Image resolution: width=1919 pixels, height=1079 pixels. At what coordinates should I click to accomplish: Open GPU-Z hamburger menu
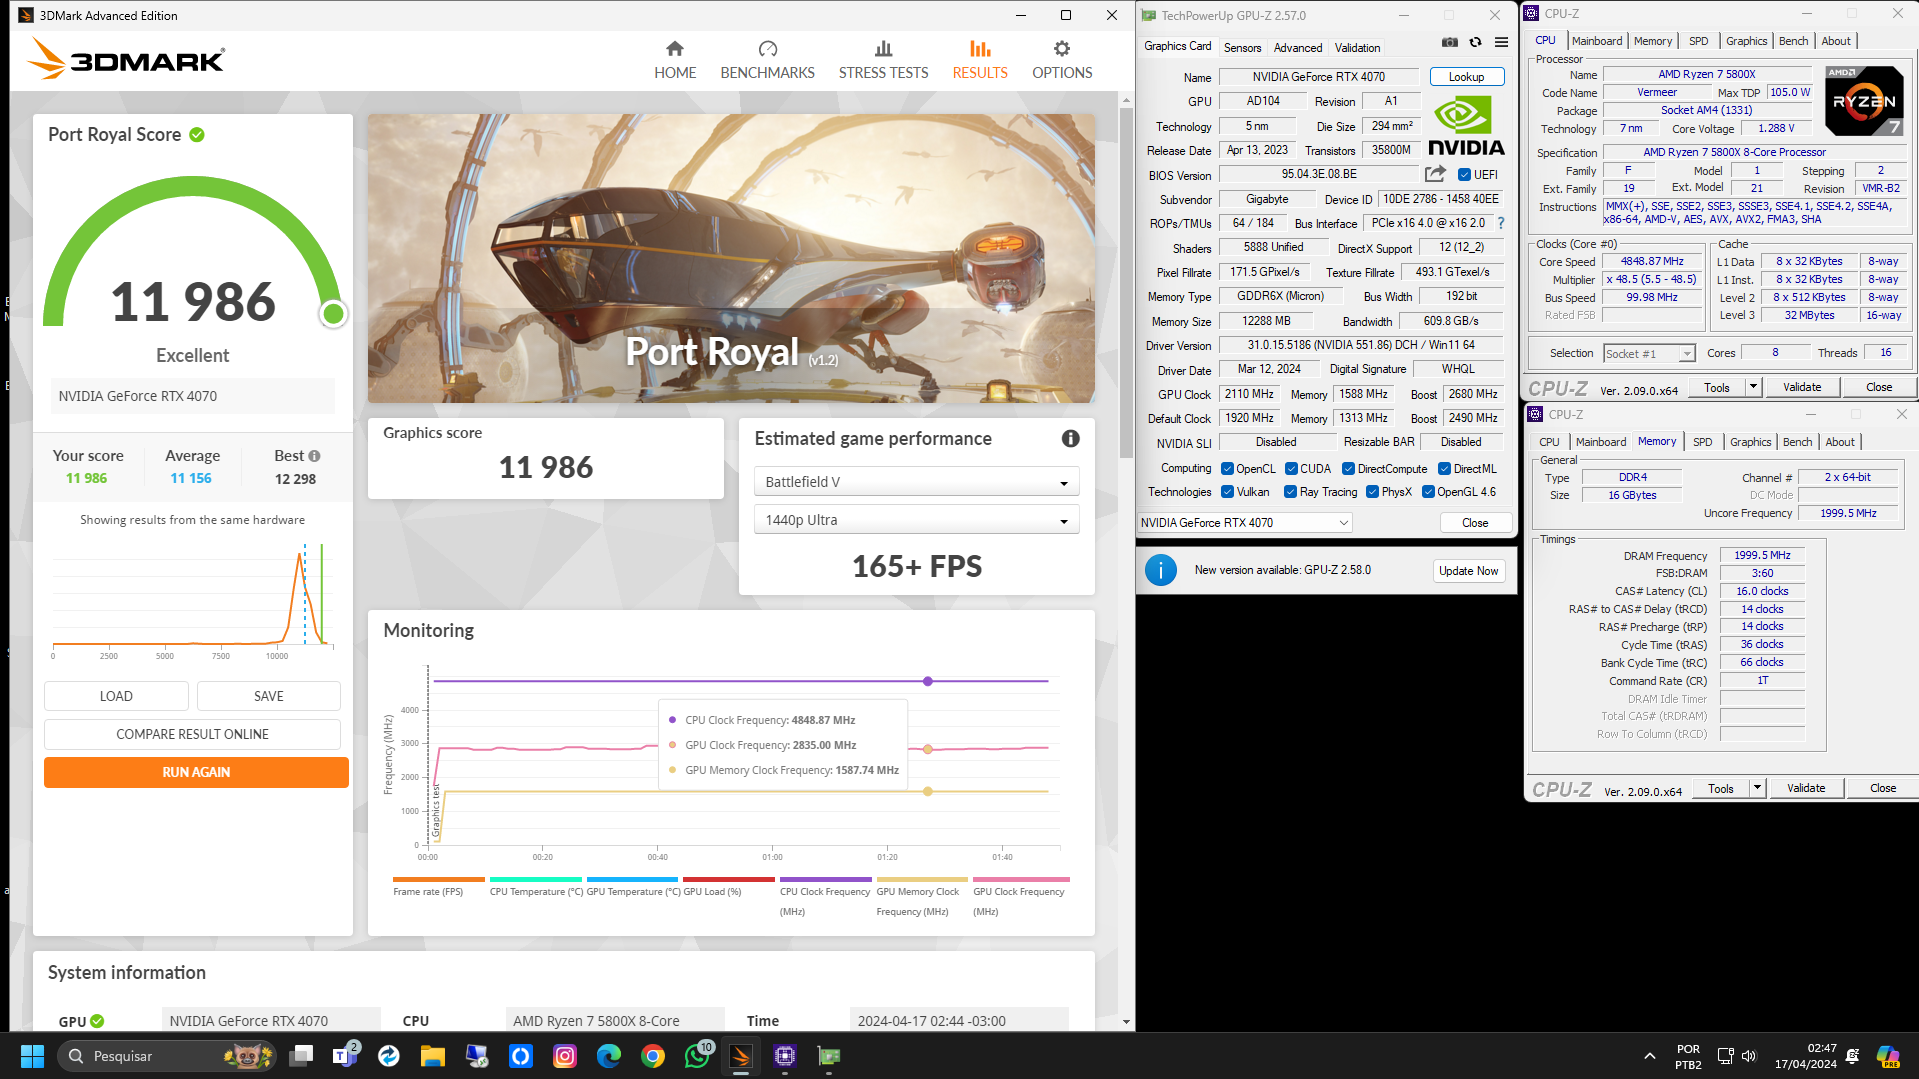pyautogui.click(x=1501, y=42)
